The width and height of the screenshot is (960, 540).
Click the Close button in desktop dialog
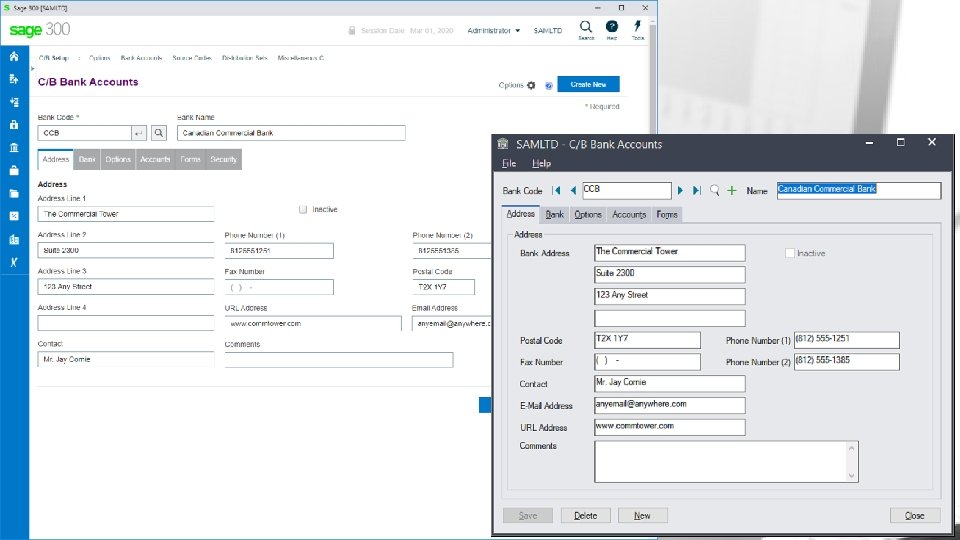coord(915,516)
